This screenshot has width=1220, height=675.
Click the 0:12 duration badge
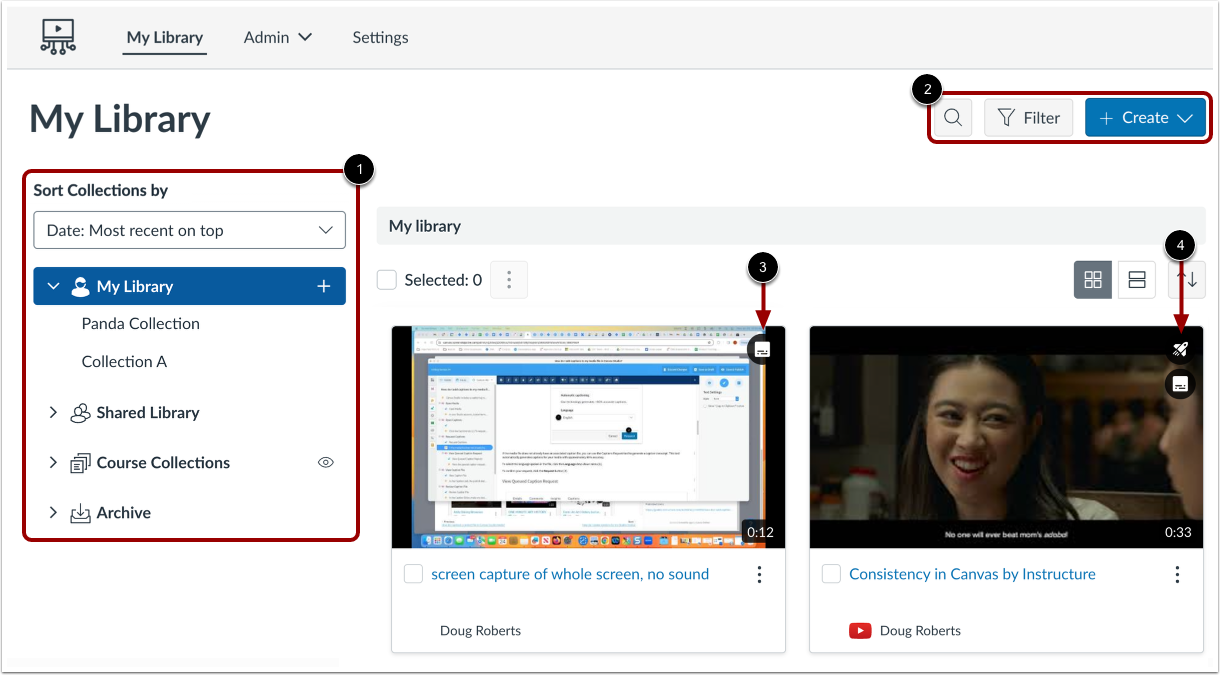point(760,532)
